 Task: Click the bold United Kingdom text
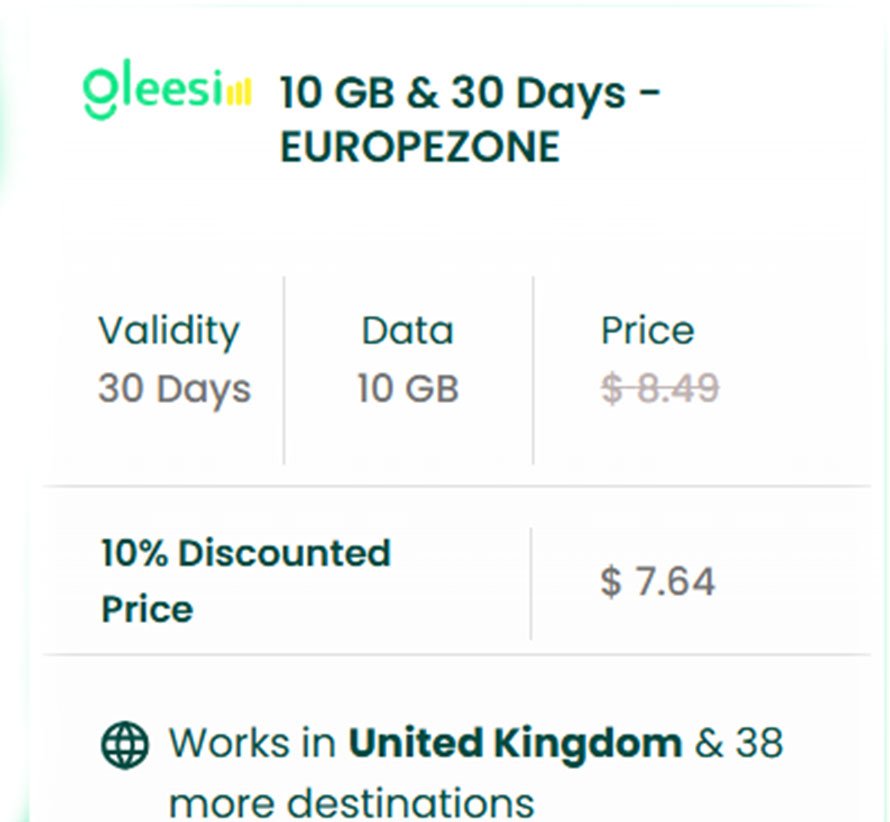[515, 743]
